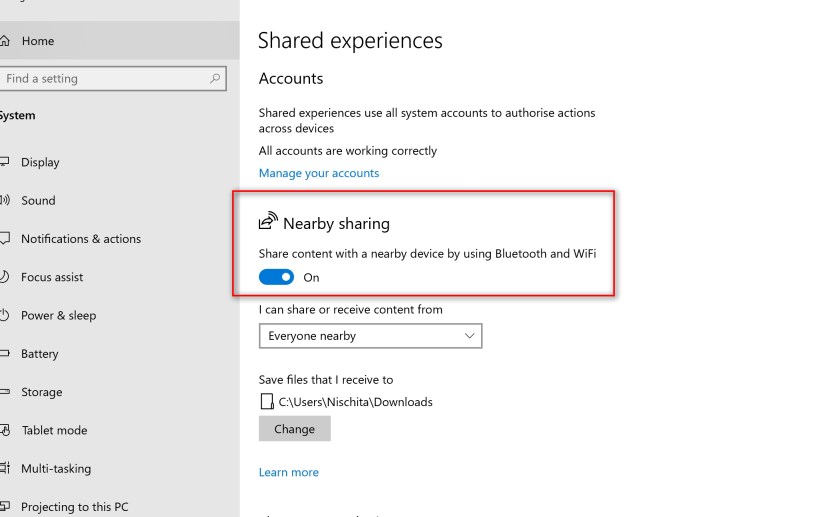Click the folder icon beside Downloads path
Screen dimensions: 831x517
point(267,402)
